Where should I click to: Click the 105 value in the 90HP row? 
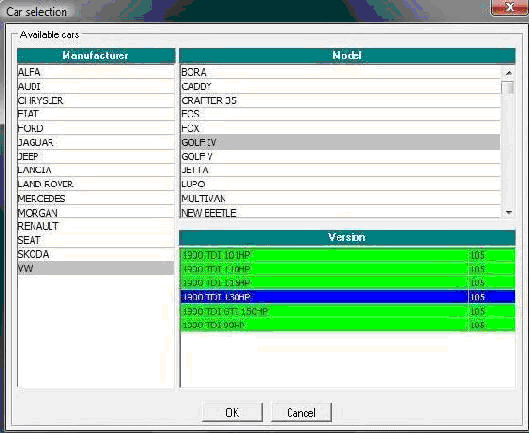[477, 325]
